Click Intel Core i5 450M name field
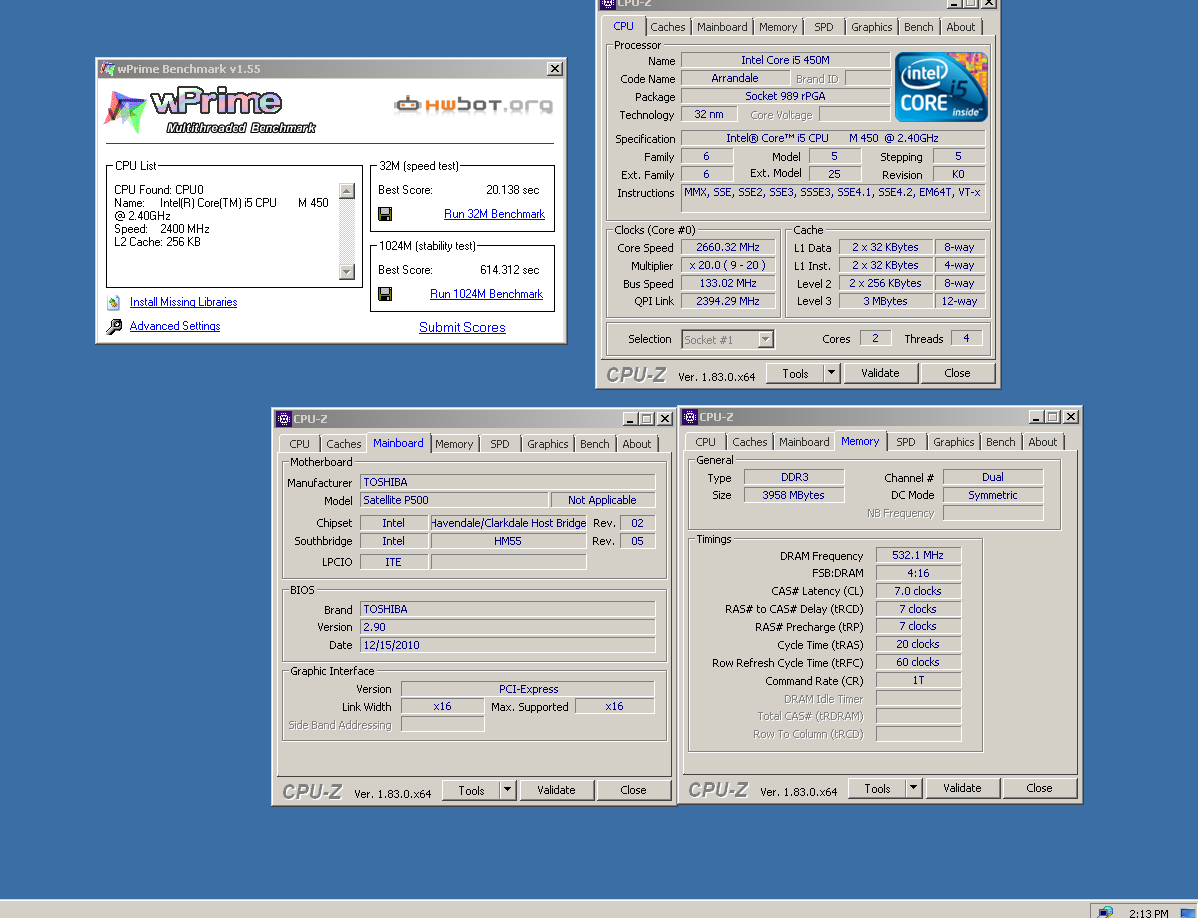The image size is (1198, 918). tap(785, 60)
